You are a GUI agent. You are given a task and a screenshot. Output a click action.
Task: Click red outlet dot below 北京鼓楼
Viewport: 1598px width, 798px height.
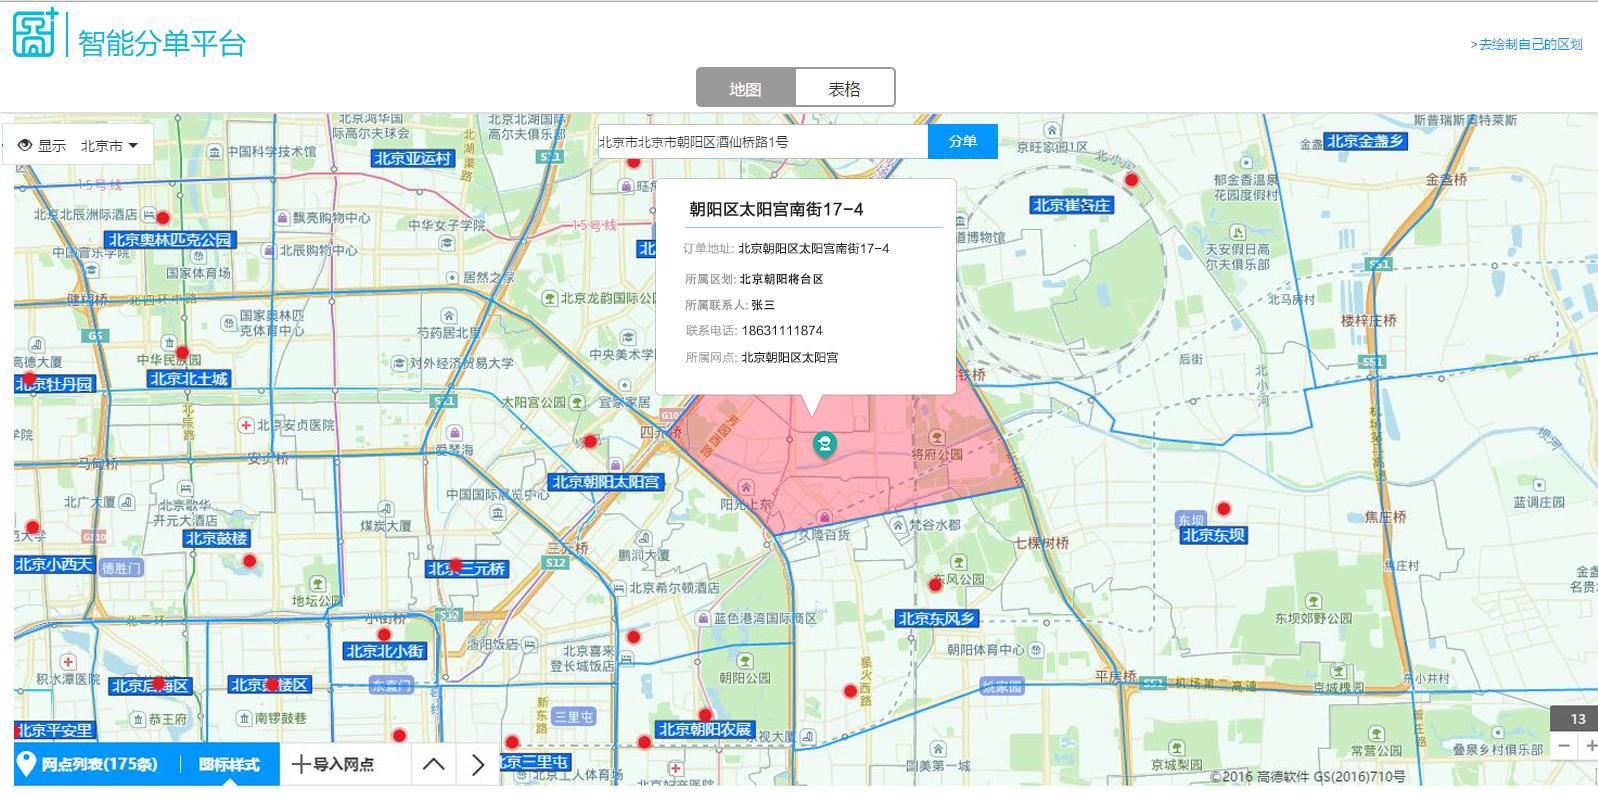250,561
